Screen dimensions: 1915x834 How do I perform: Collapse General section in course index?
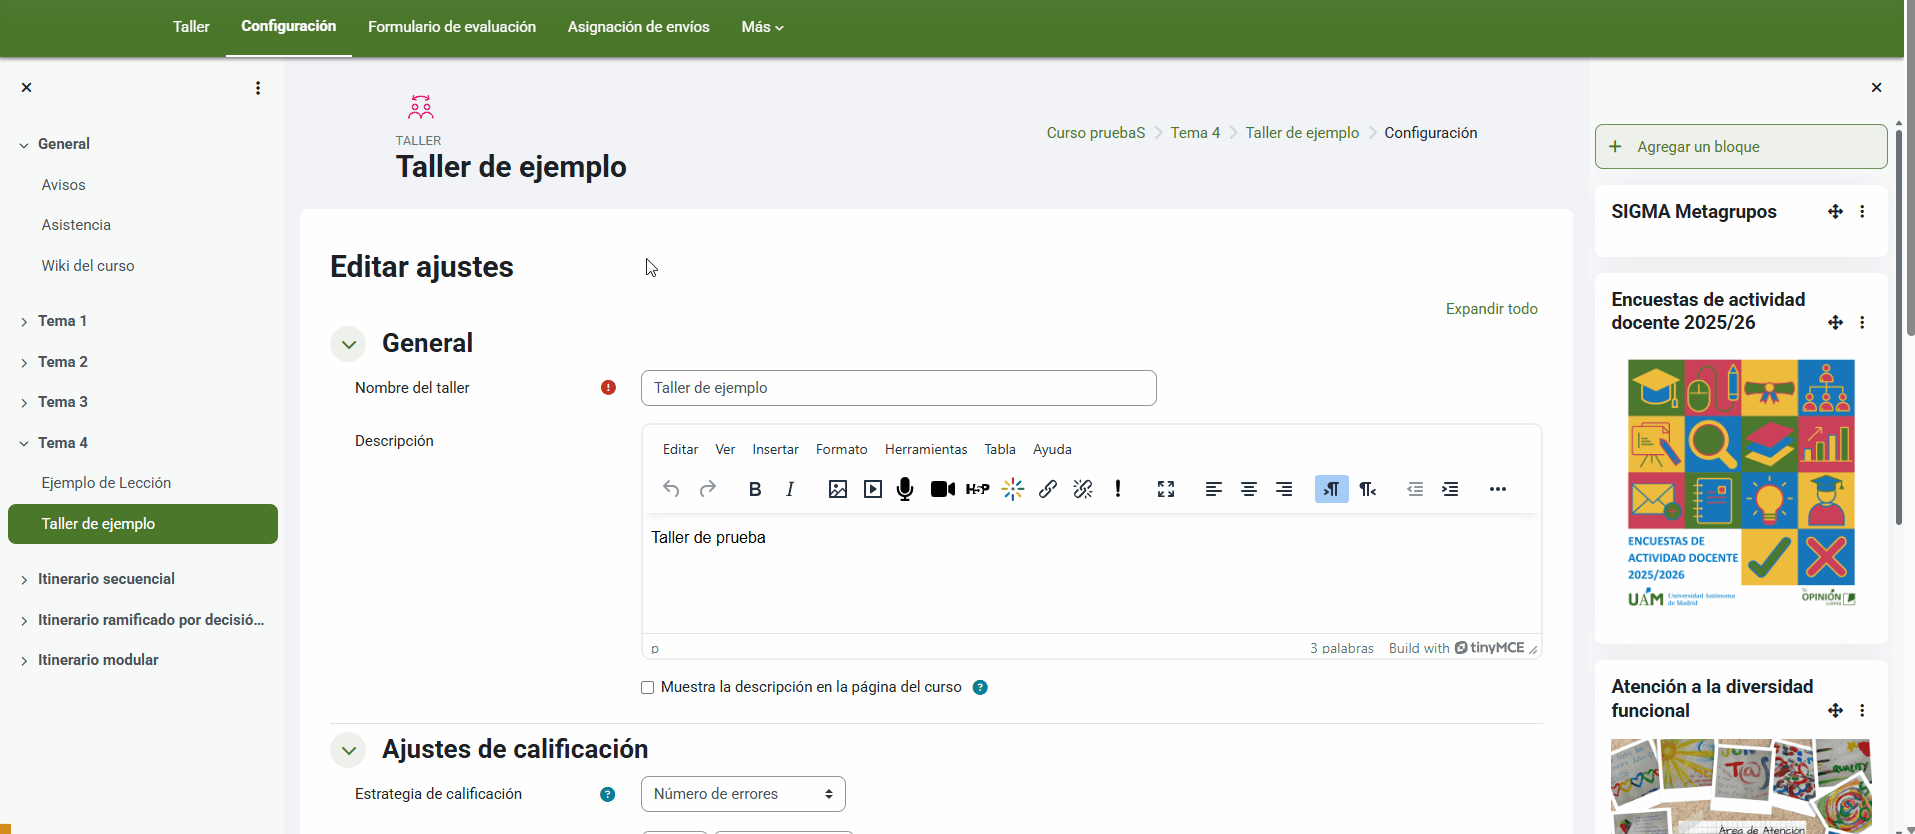click(x=24, y=145)
